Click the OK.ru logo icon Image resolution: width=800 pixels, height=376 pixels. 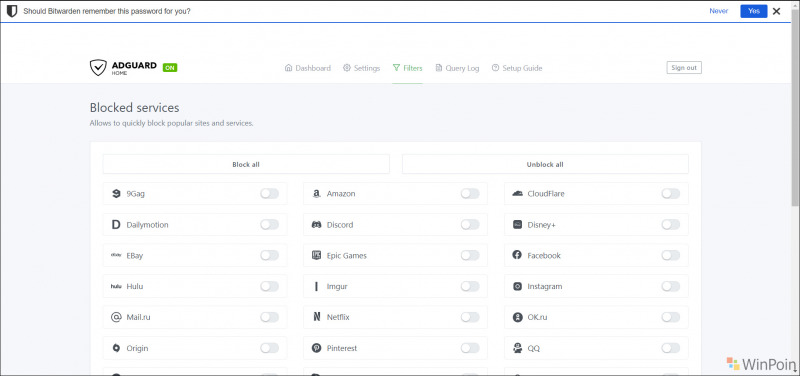(x=517, y=317)
